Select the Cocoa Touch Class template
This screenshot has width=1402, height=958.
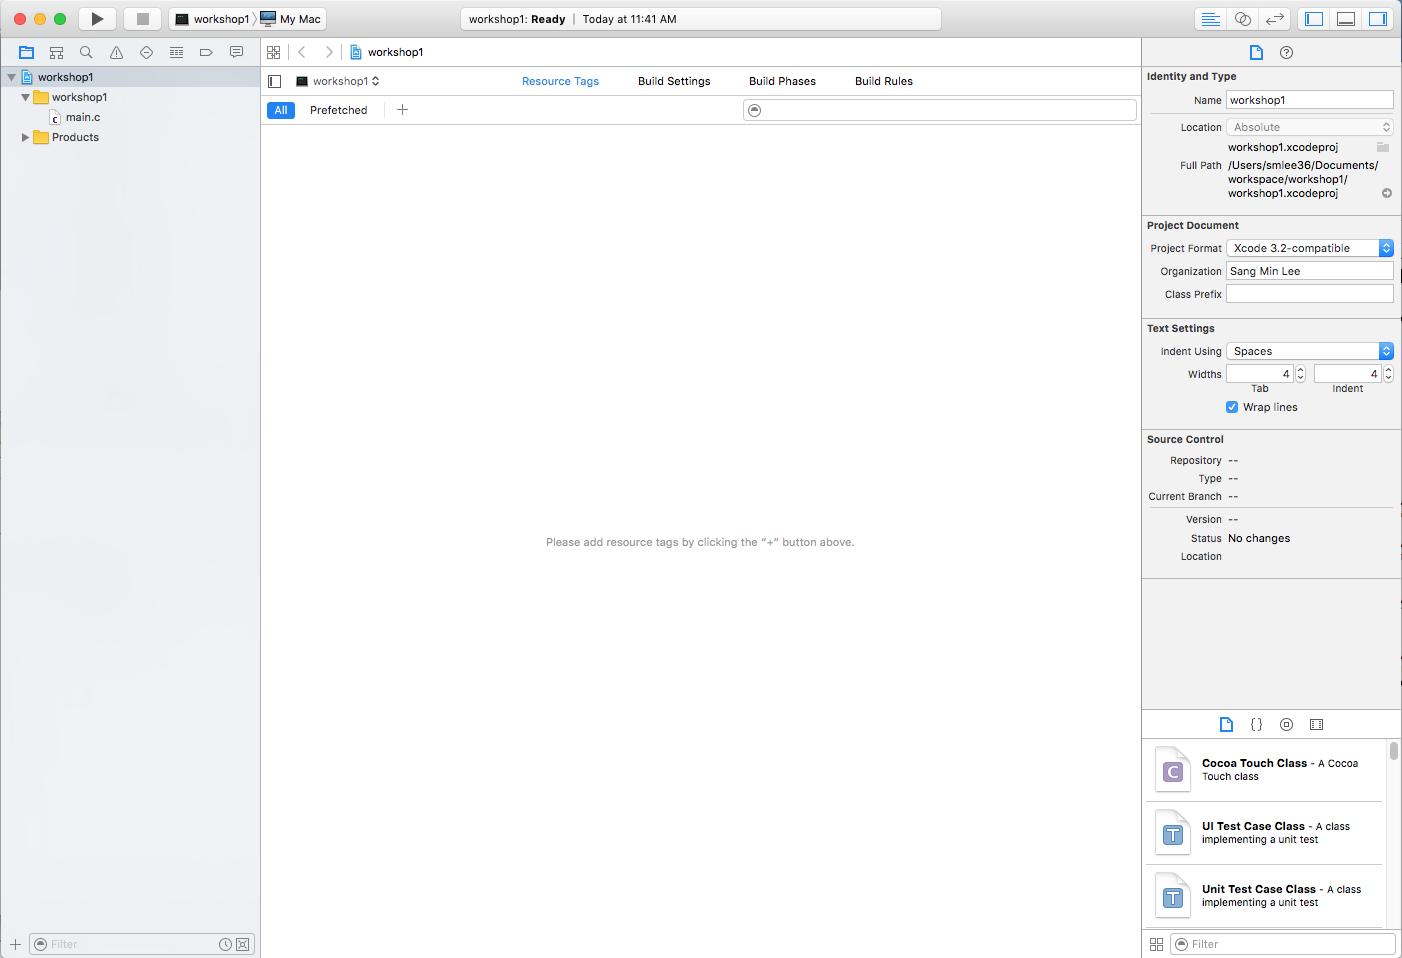(x=1265, y=770)
